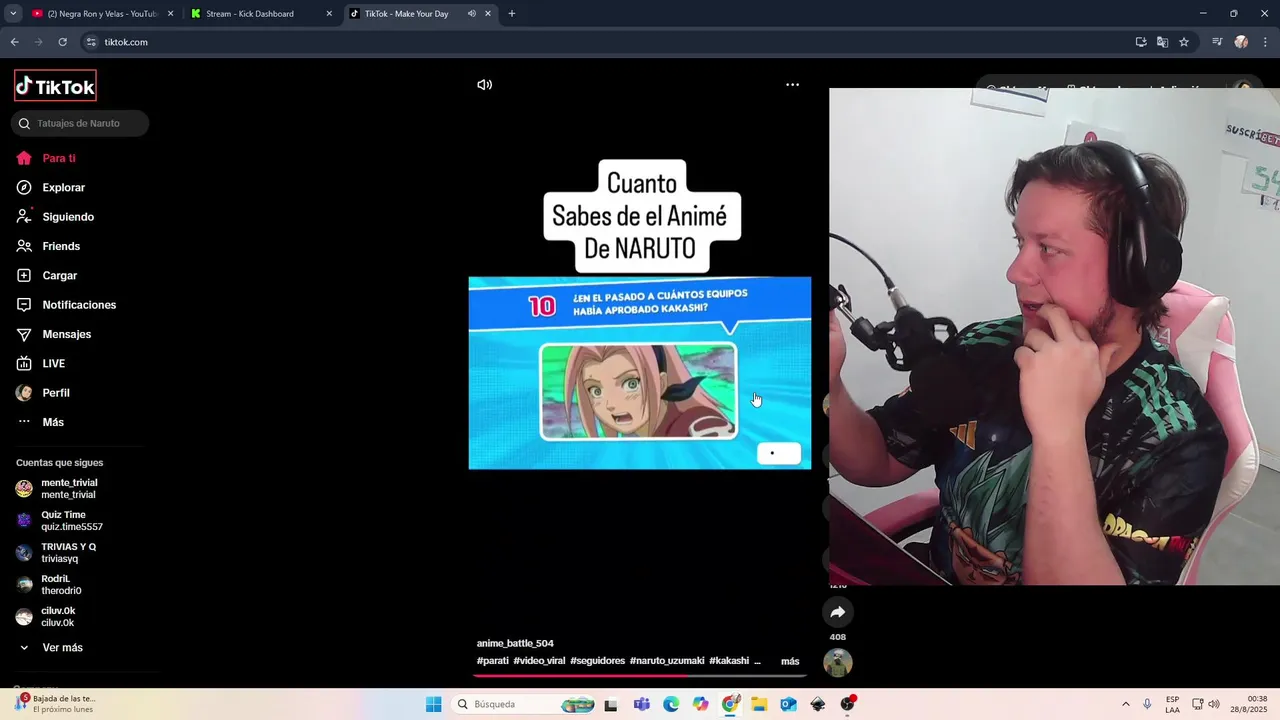Screen dimensions: 1280x720
Task: Open Copilot from taskbar
Action: coord(700,704)
